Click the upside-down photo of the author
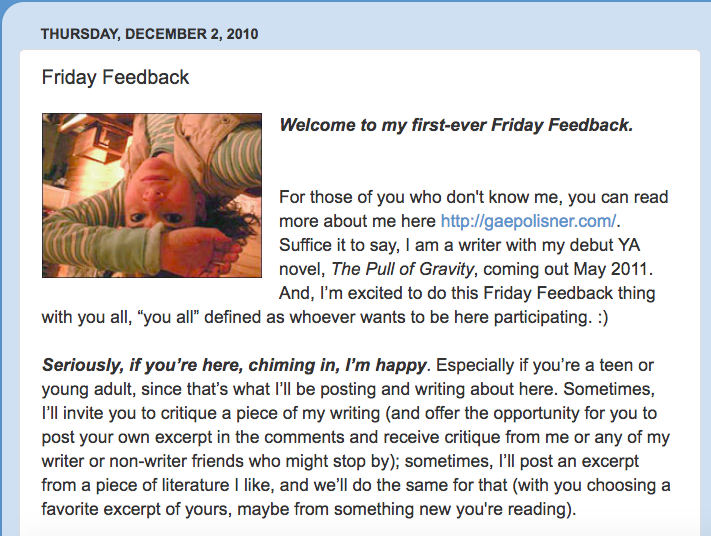The height and width of the screenshot is (536, 711). [x=151, y=195]
